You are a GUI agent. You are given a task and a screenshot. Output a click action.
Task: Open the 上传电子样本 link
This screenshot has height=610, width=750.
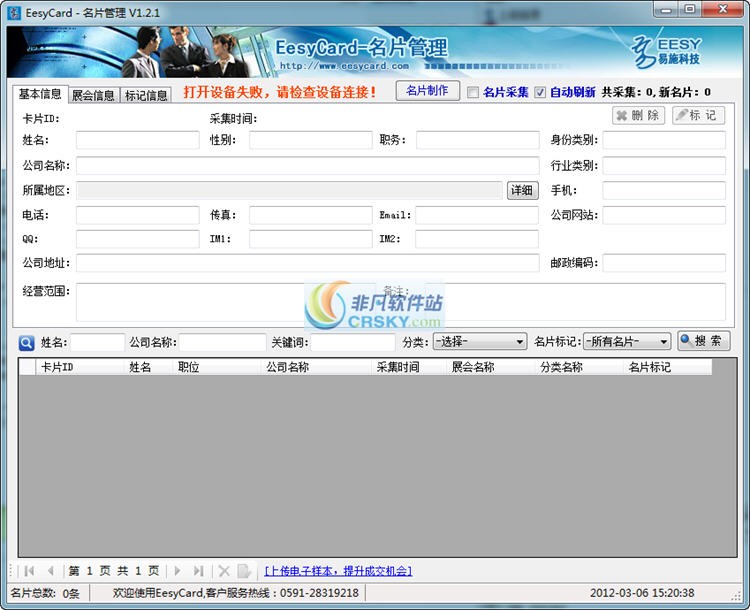tap(338, 571)
